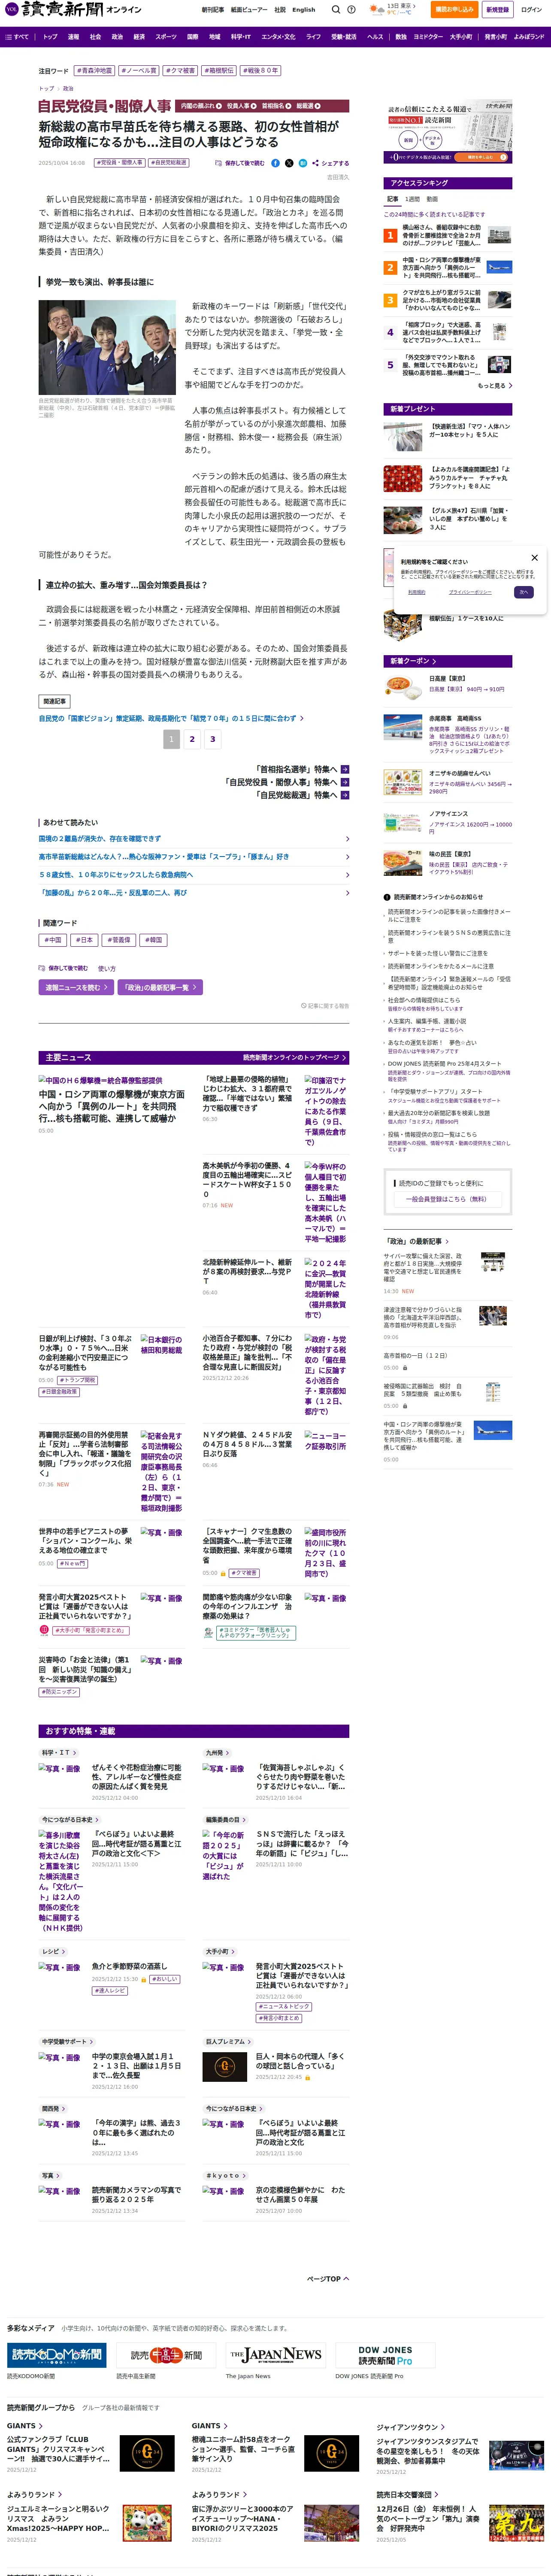Go to article page 3
551x2576 pixels.
[212, 739]
